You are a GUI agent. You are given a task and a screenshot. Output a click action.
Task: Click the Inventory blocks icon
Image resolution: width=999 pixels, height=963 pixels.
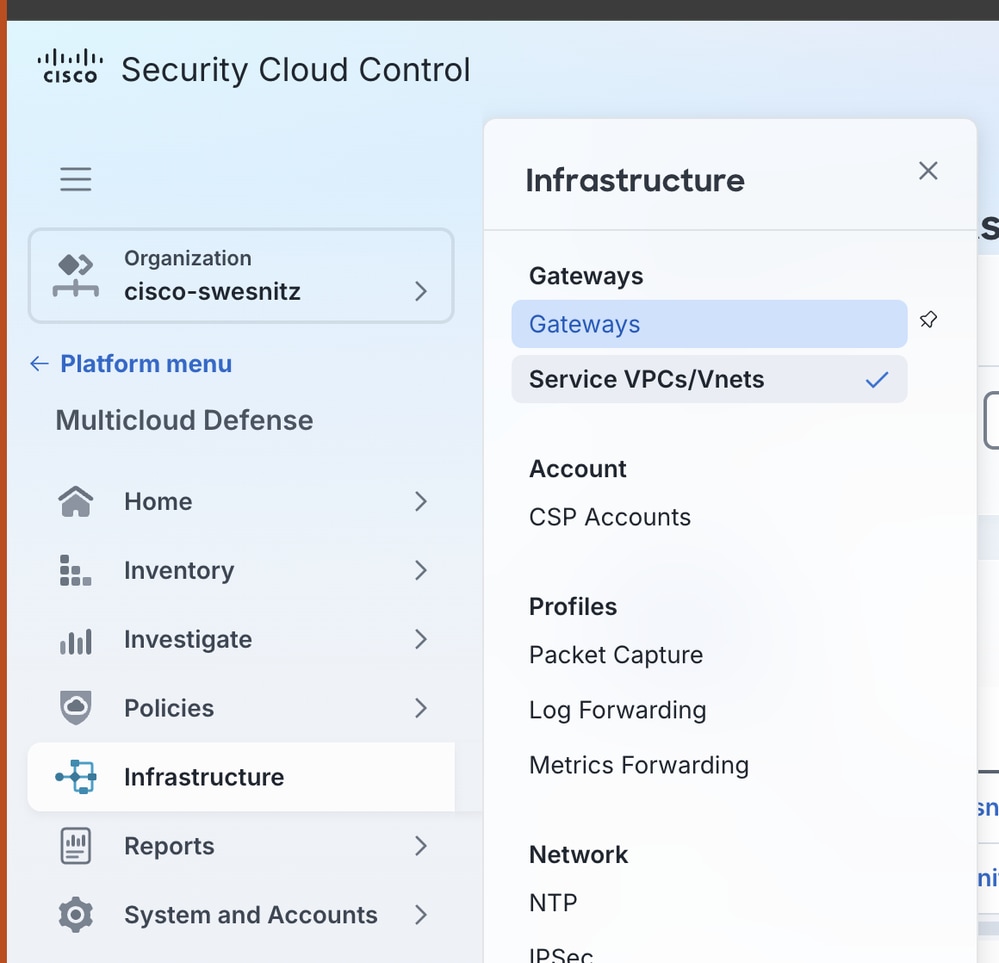click(x=76, y=570)
